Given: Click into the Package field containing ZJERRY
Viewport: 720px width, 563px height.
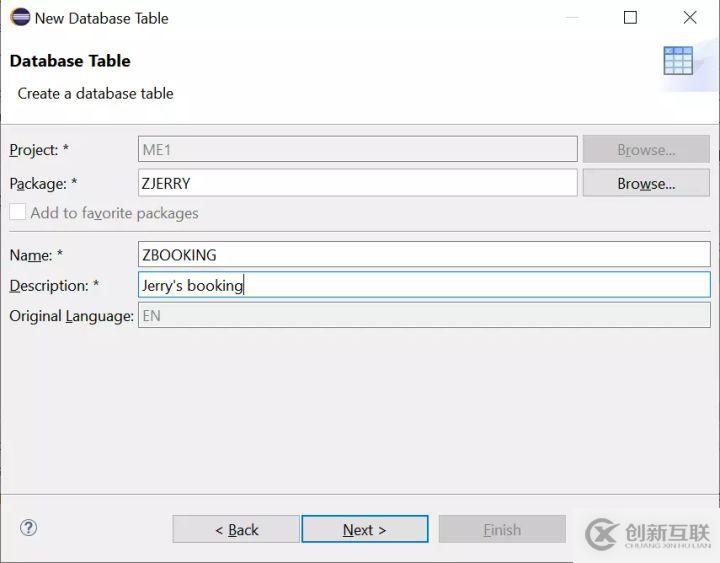Looking at the screenshot, I should 358,183.
